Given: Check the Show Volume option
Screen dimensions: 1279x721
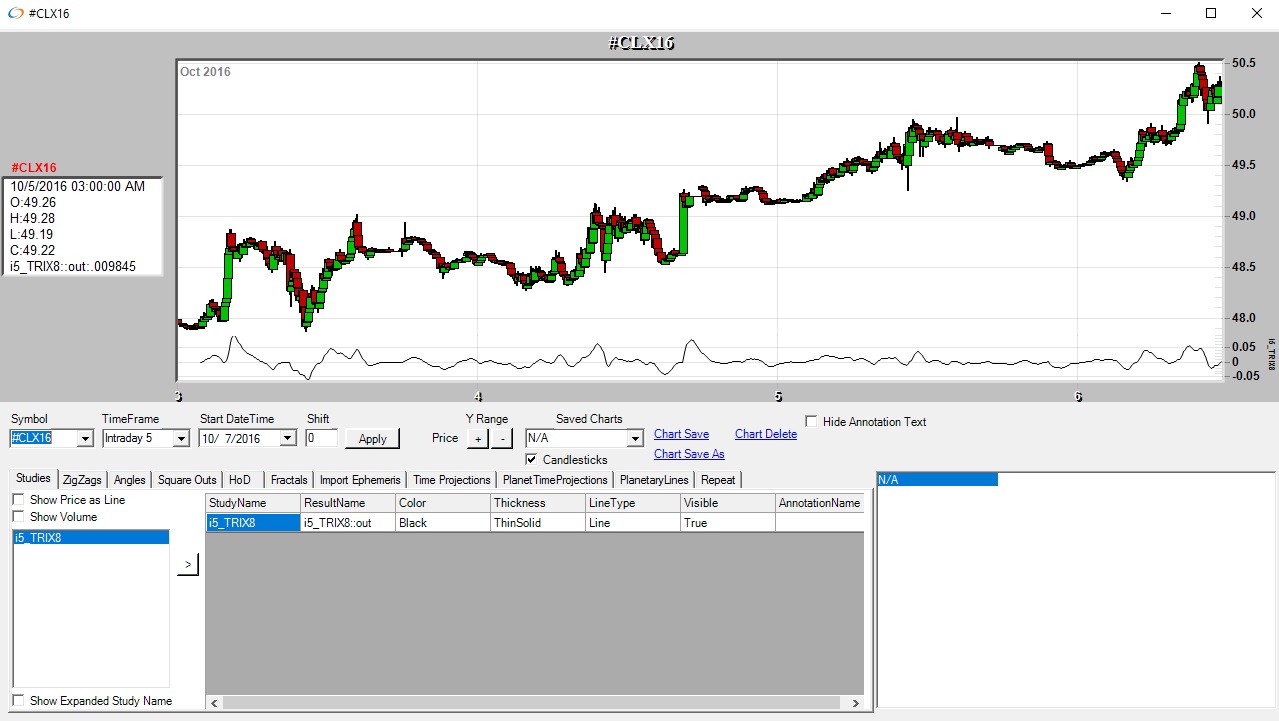Looking at the screenshot, I should point(19,517).
